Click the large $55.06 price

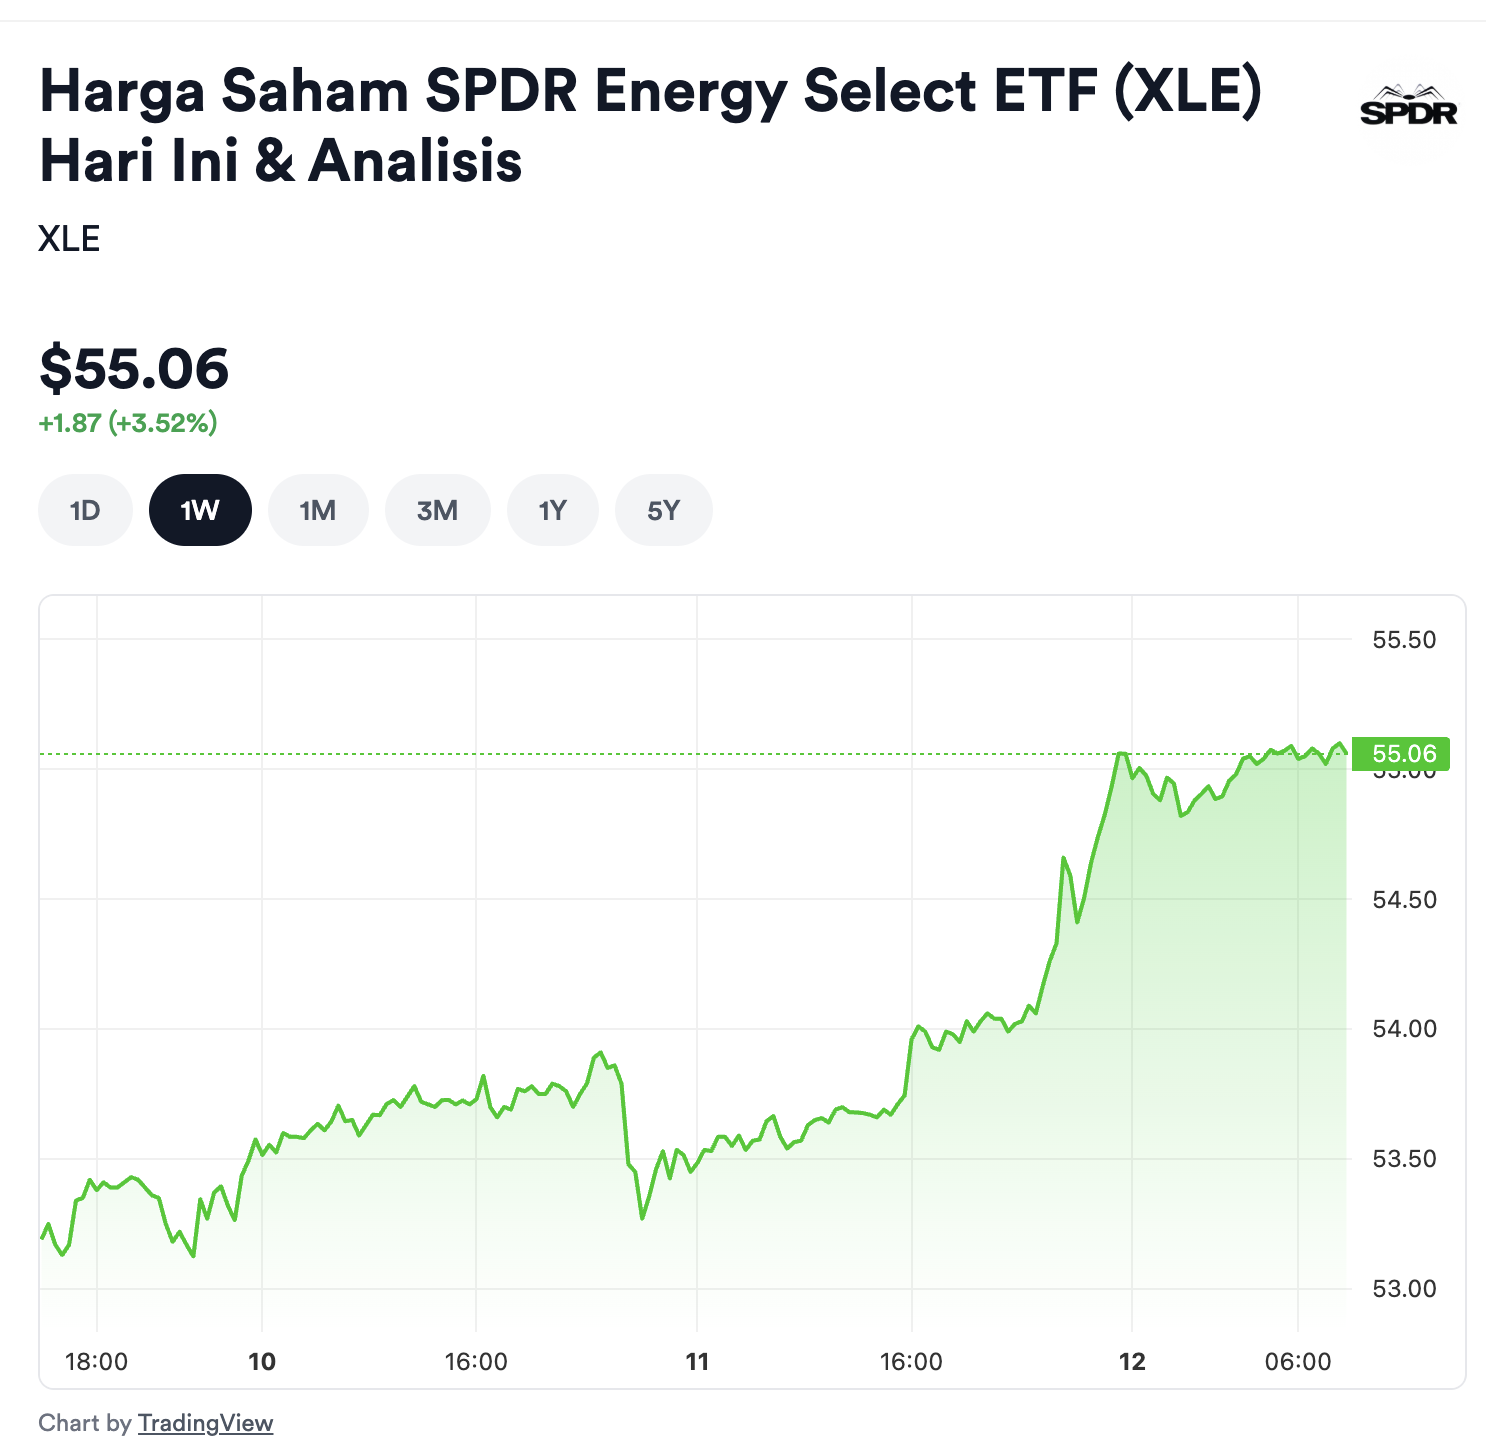[134, 368]
